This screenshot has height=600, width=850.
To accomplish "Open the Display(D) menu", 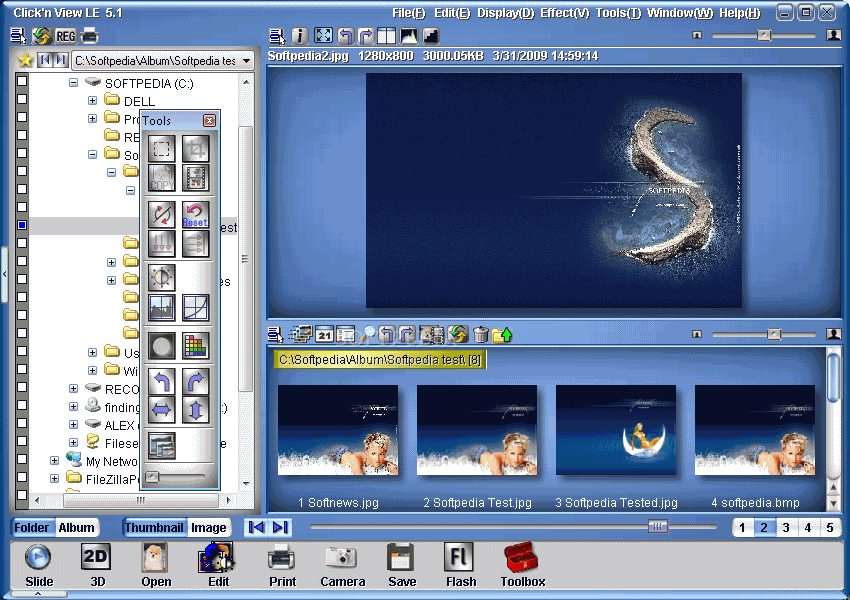I will point(506,13).
